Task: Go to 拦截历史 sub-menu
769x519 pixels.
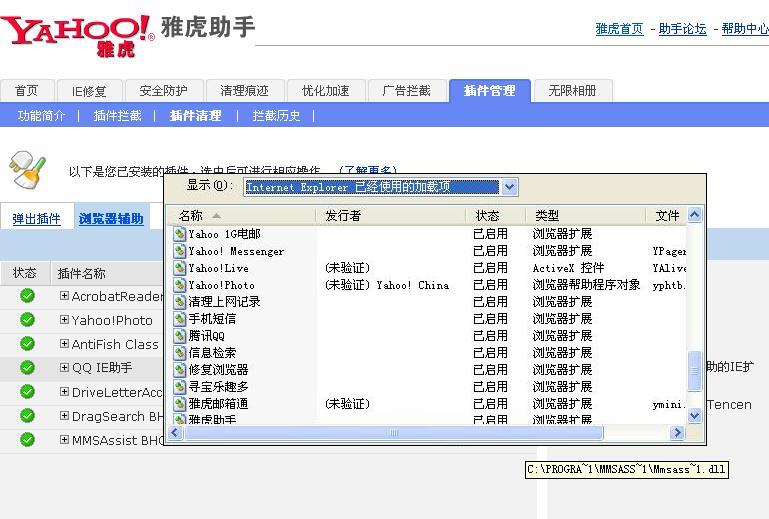Action: click(276, 116)
